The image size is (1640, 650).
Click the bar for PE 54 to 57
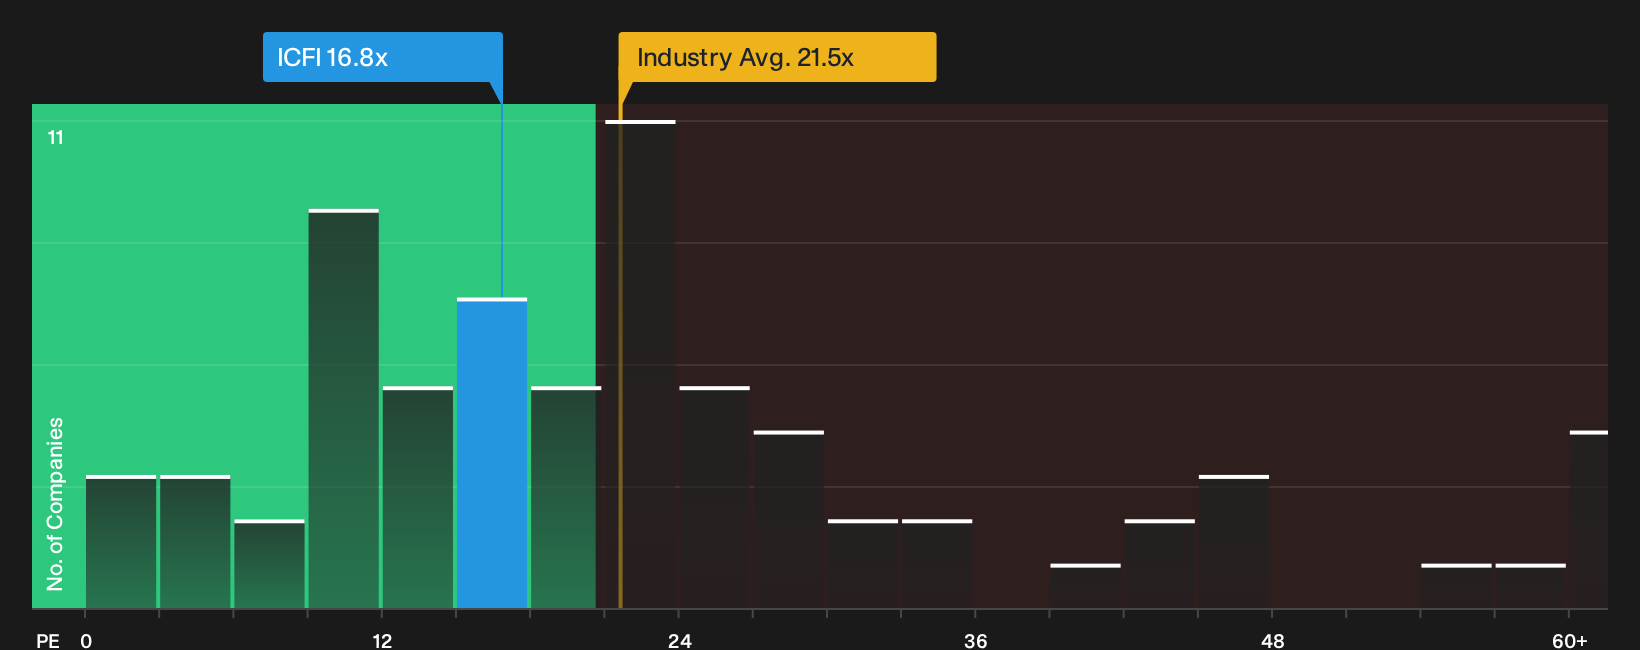tap(1456, 586)
